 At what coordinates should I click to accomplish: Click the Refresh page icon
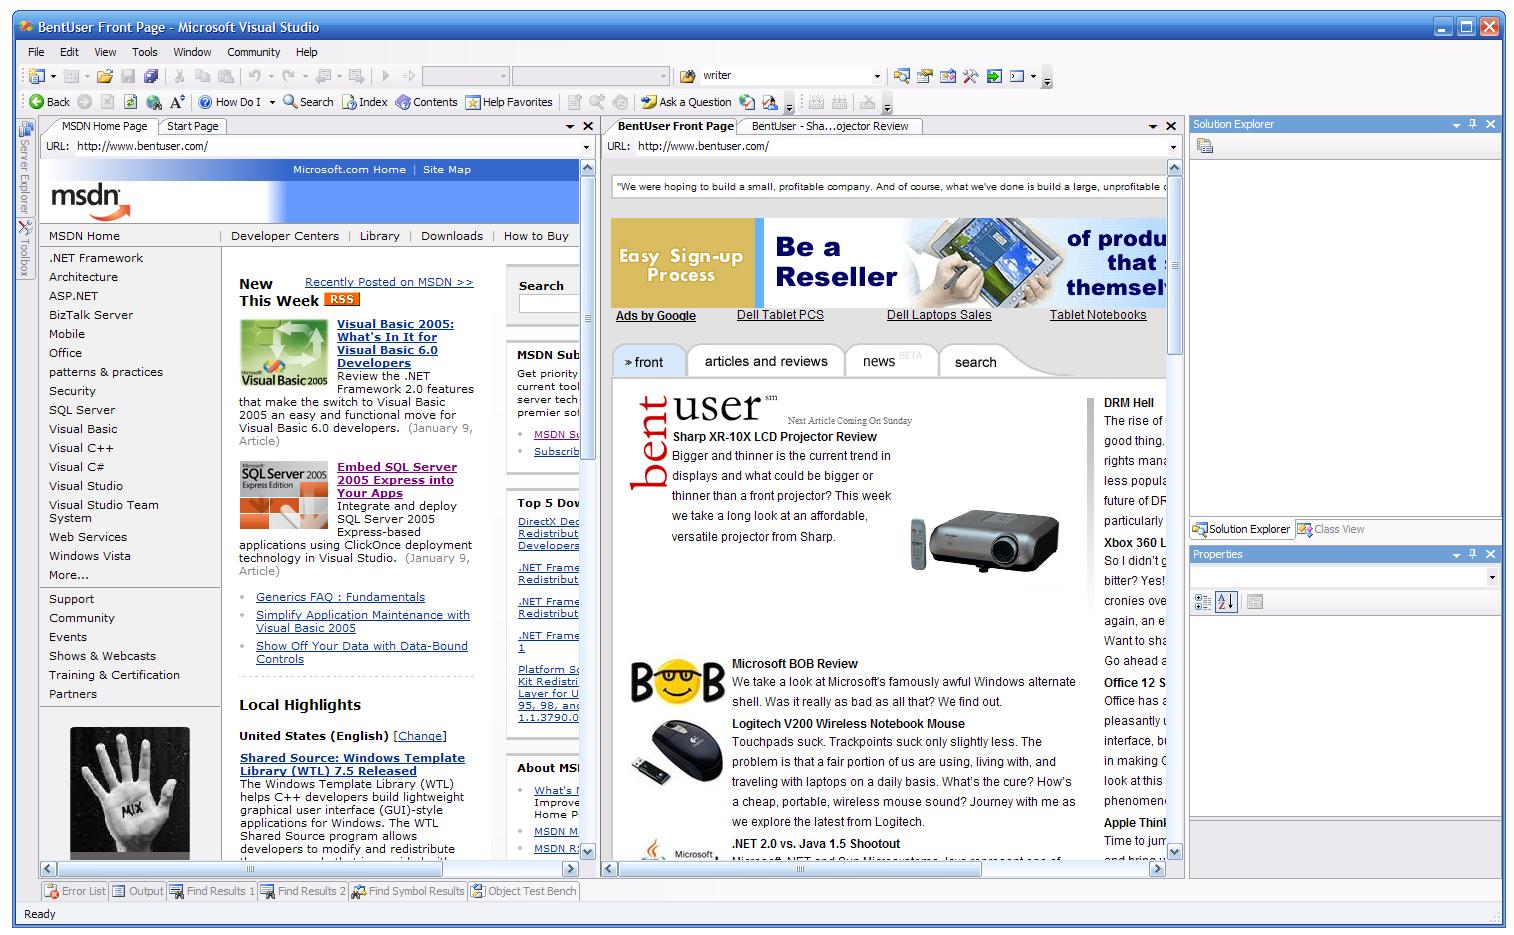tap(130, 102)
